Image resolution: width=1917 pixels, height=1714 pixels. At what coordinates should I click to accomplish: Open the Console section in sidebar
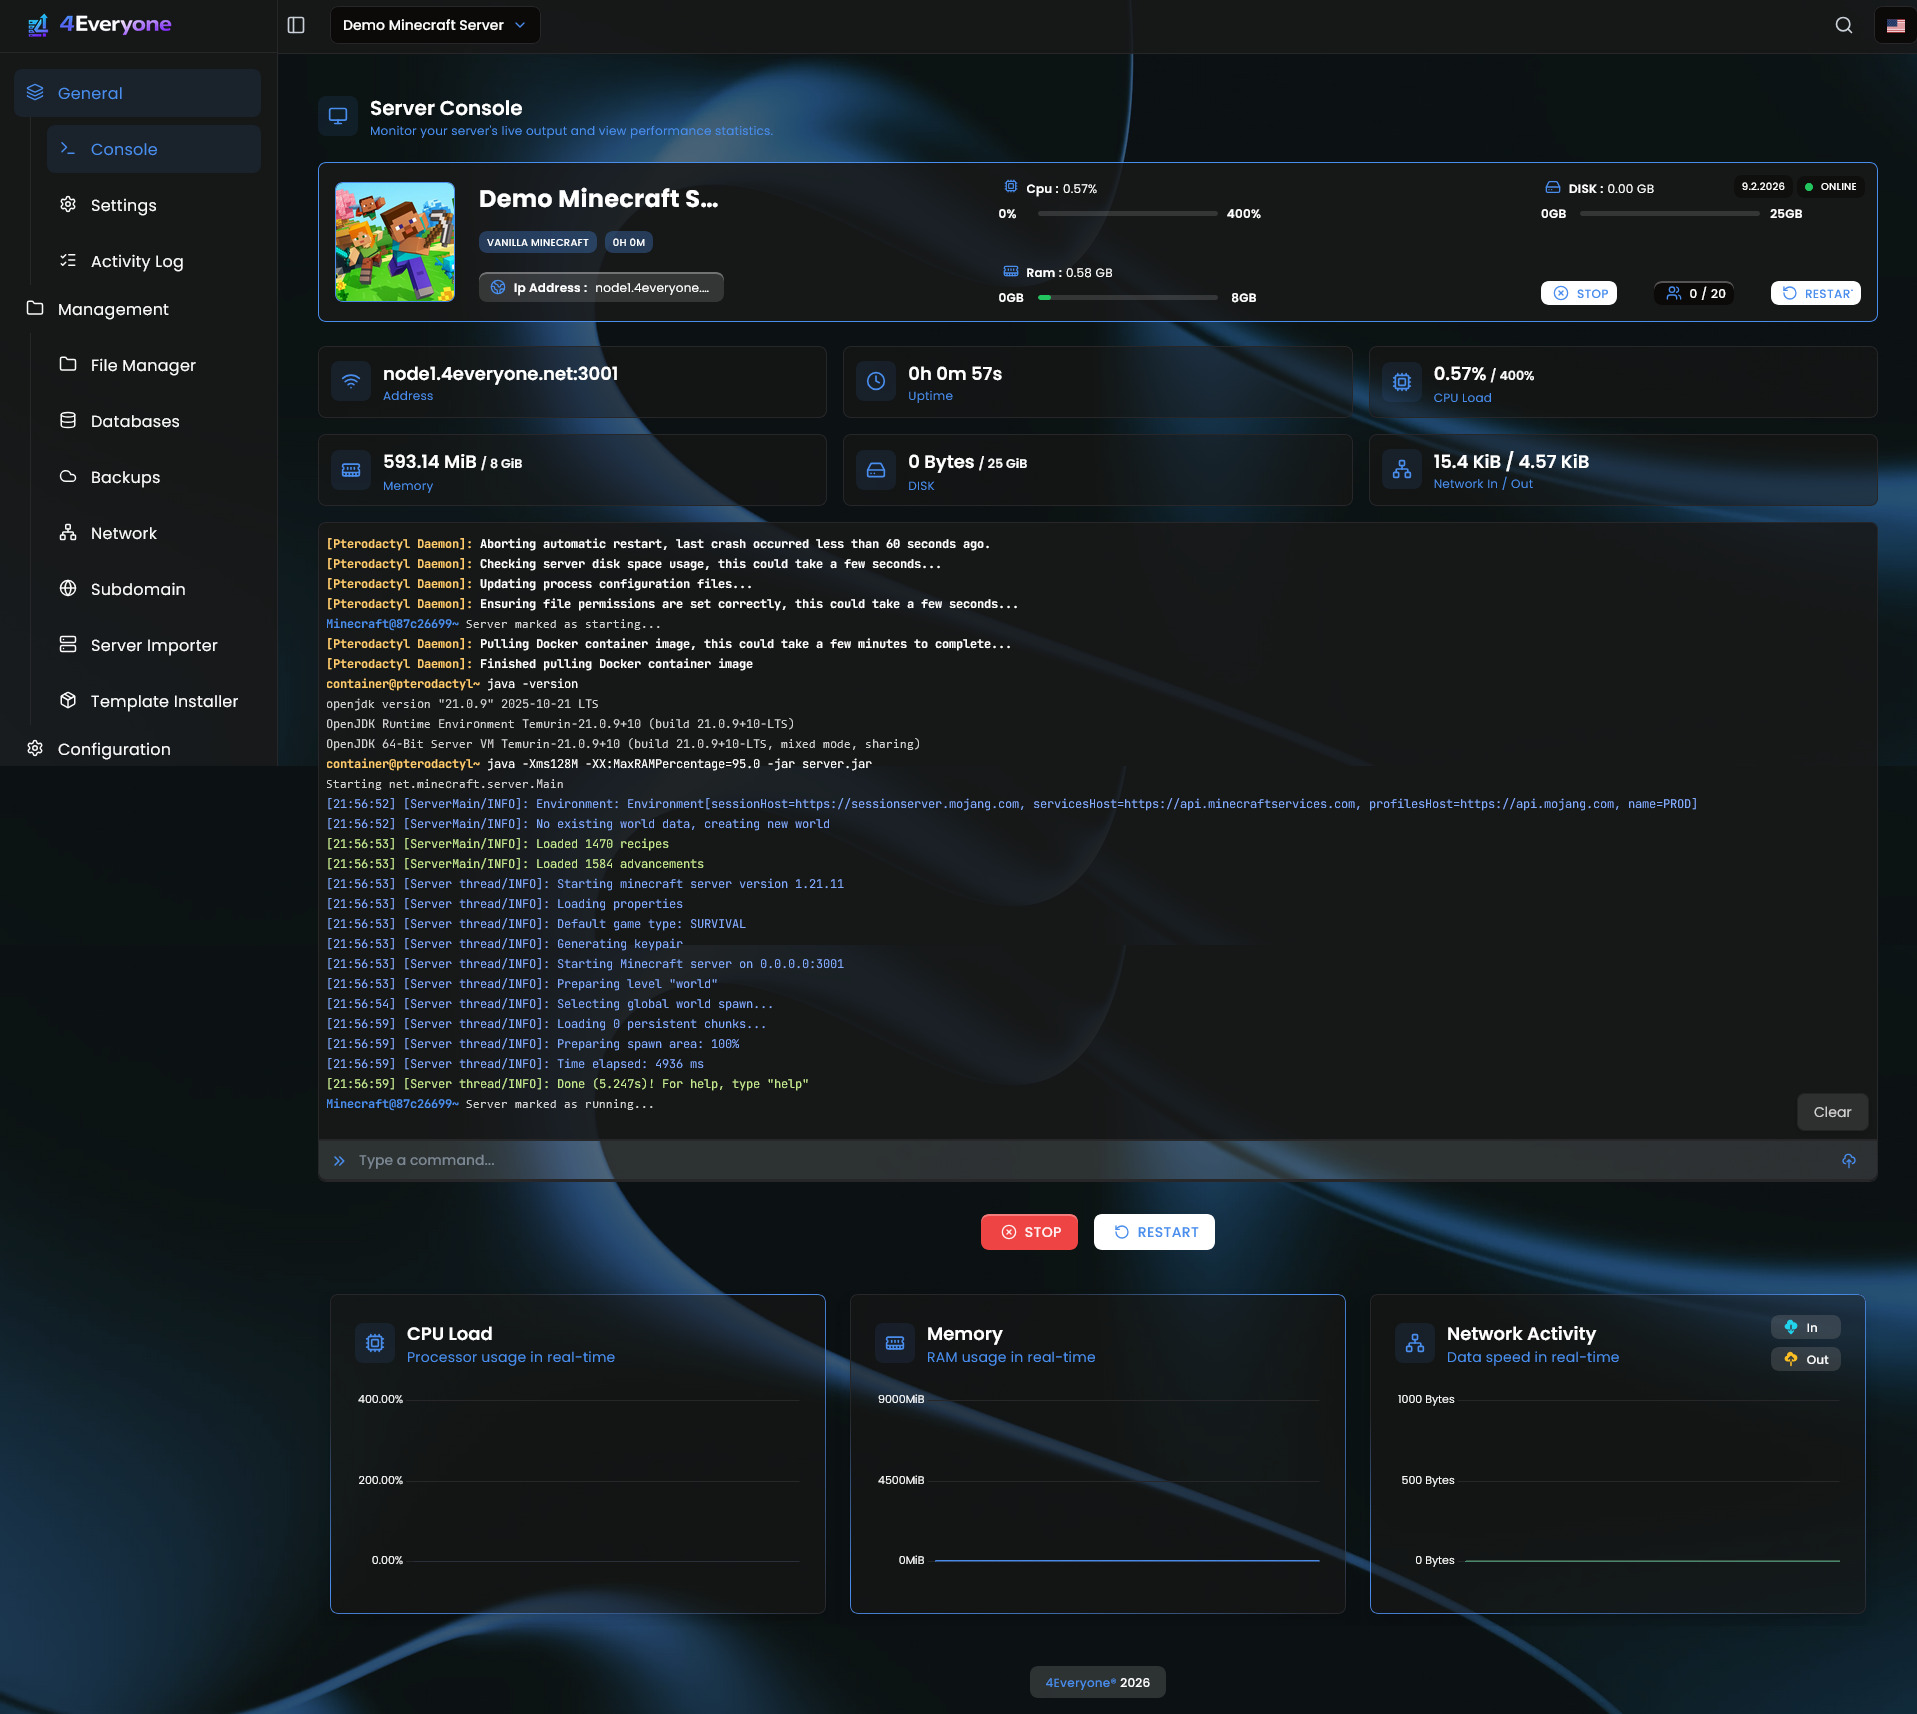click(x=123, y=149)
